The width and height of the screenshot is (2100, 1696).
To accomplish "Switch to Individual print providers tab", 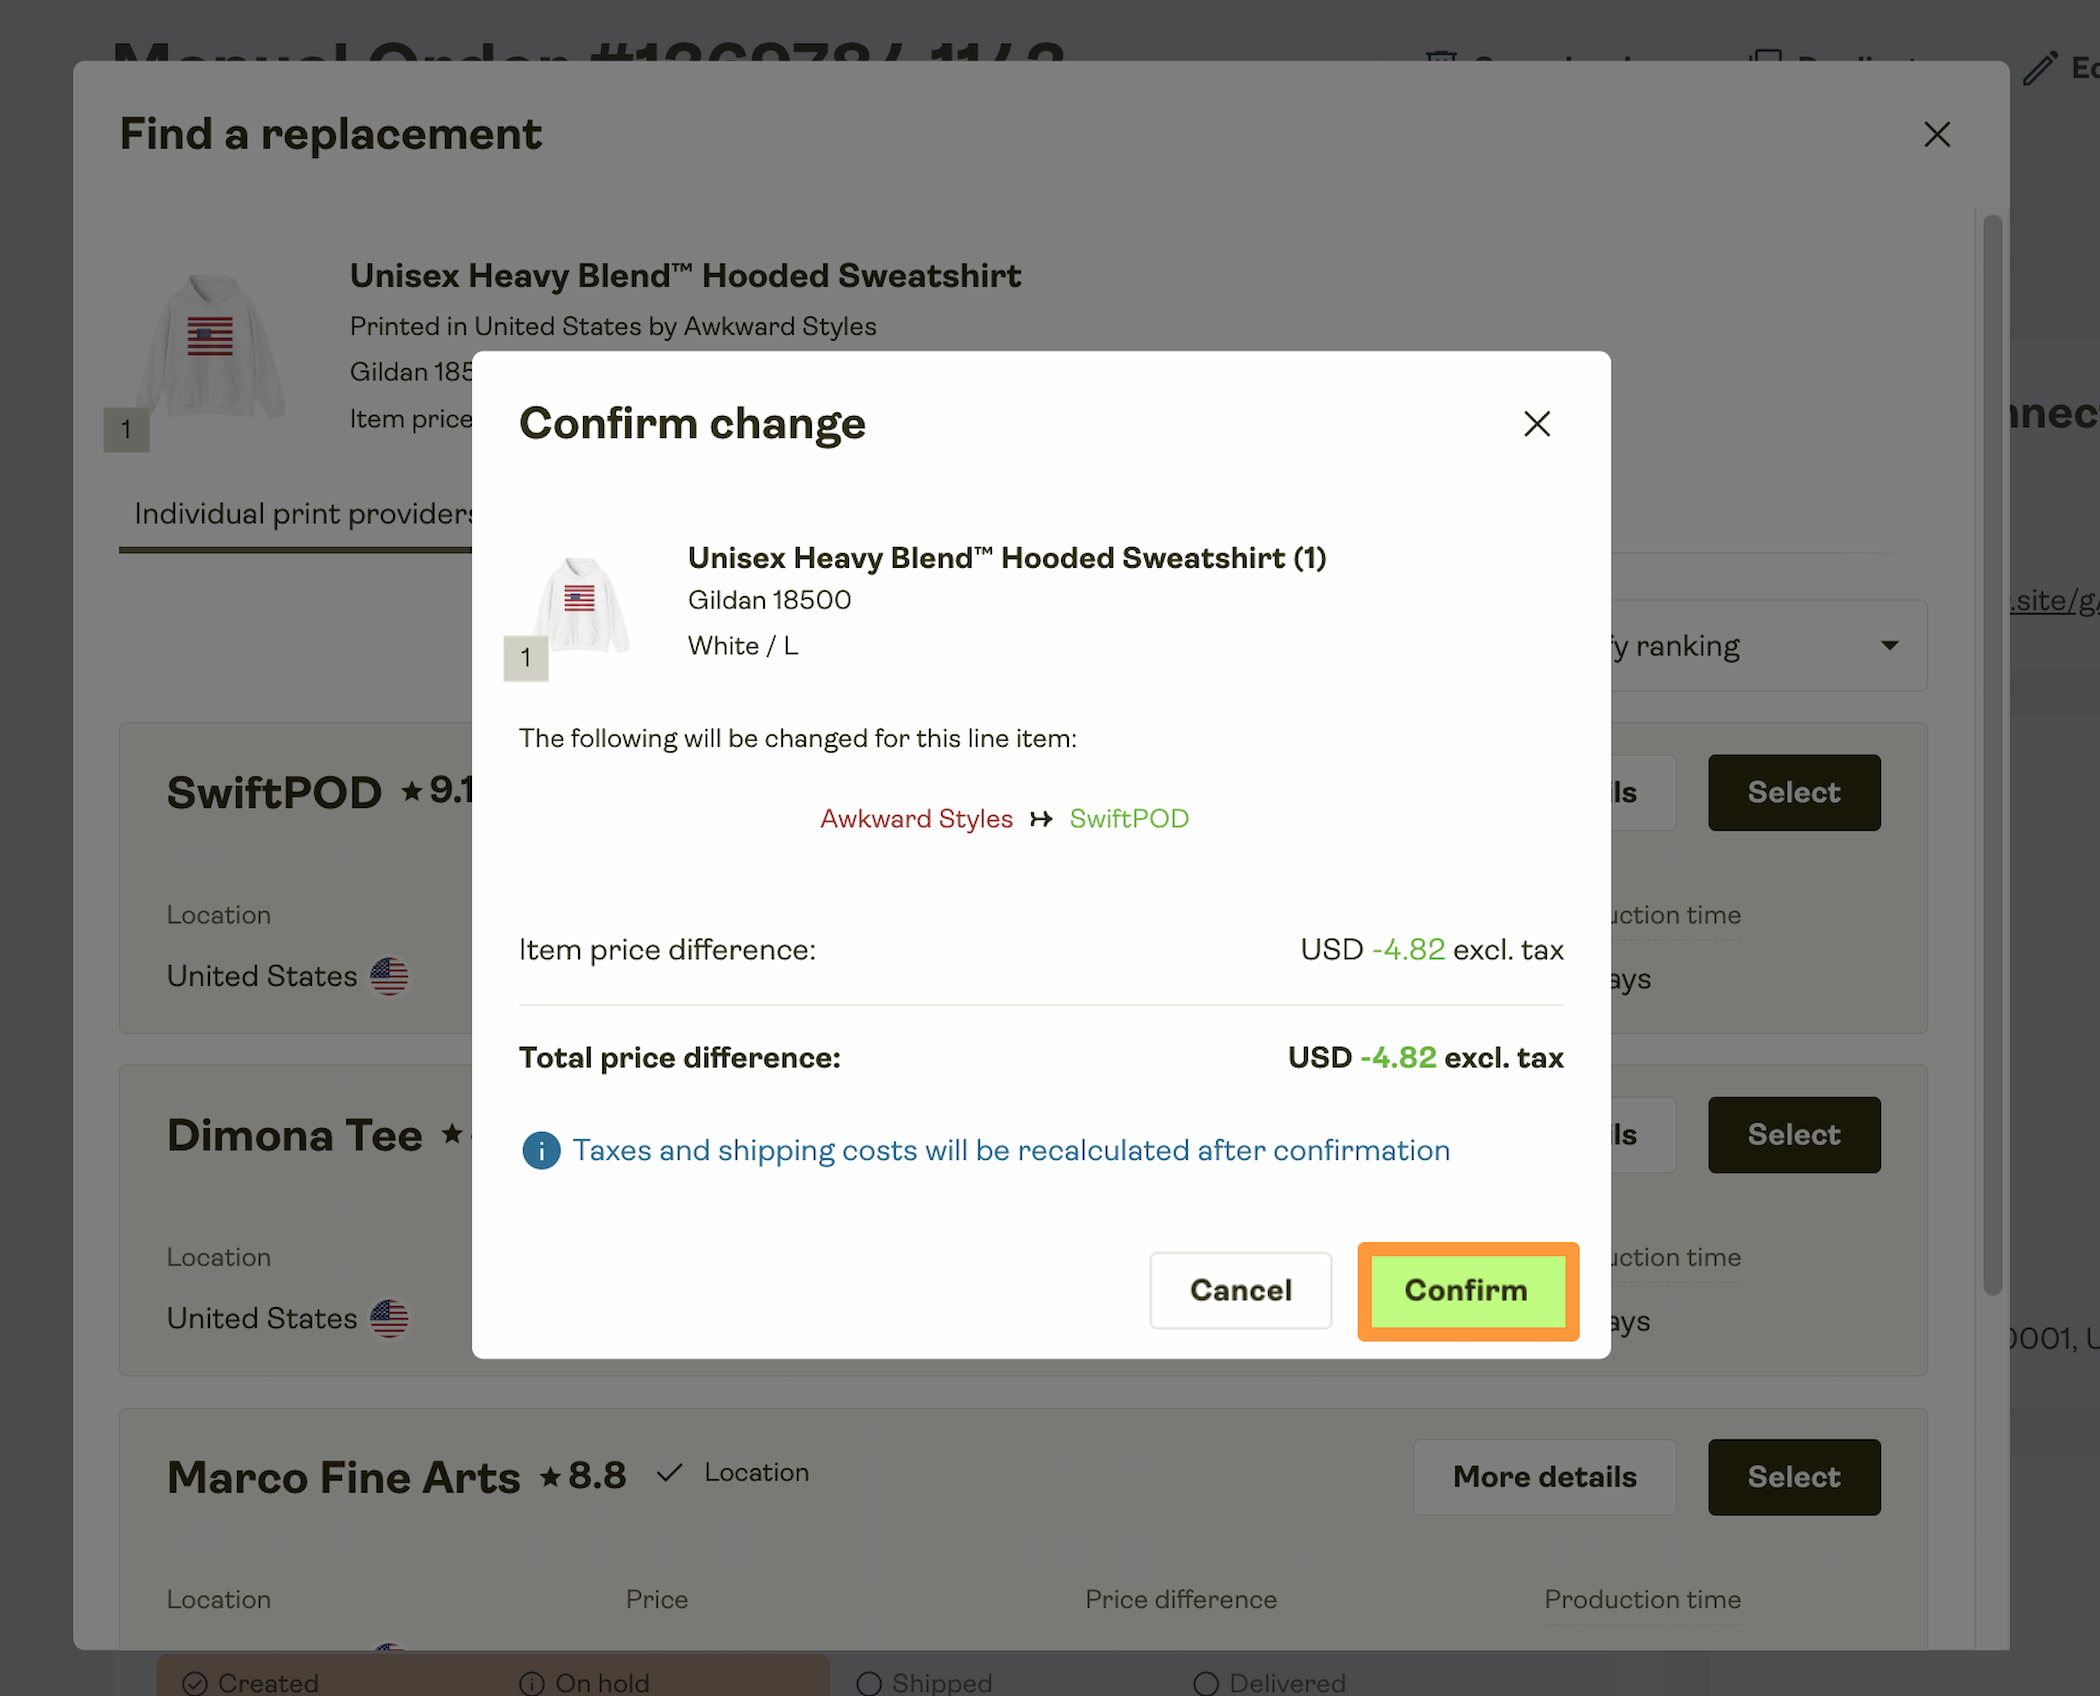I will [304, 514].
